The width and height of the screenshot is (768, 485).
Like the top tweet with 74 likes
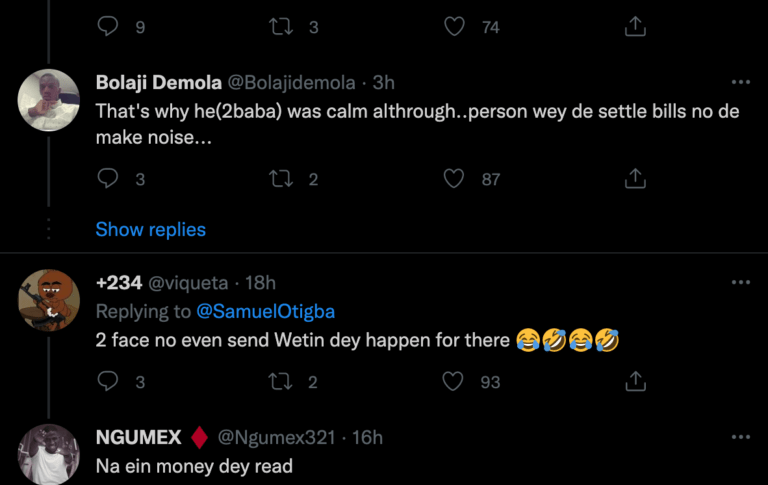click(454, 27)
